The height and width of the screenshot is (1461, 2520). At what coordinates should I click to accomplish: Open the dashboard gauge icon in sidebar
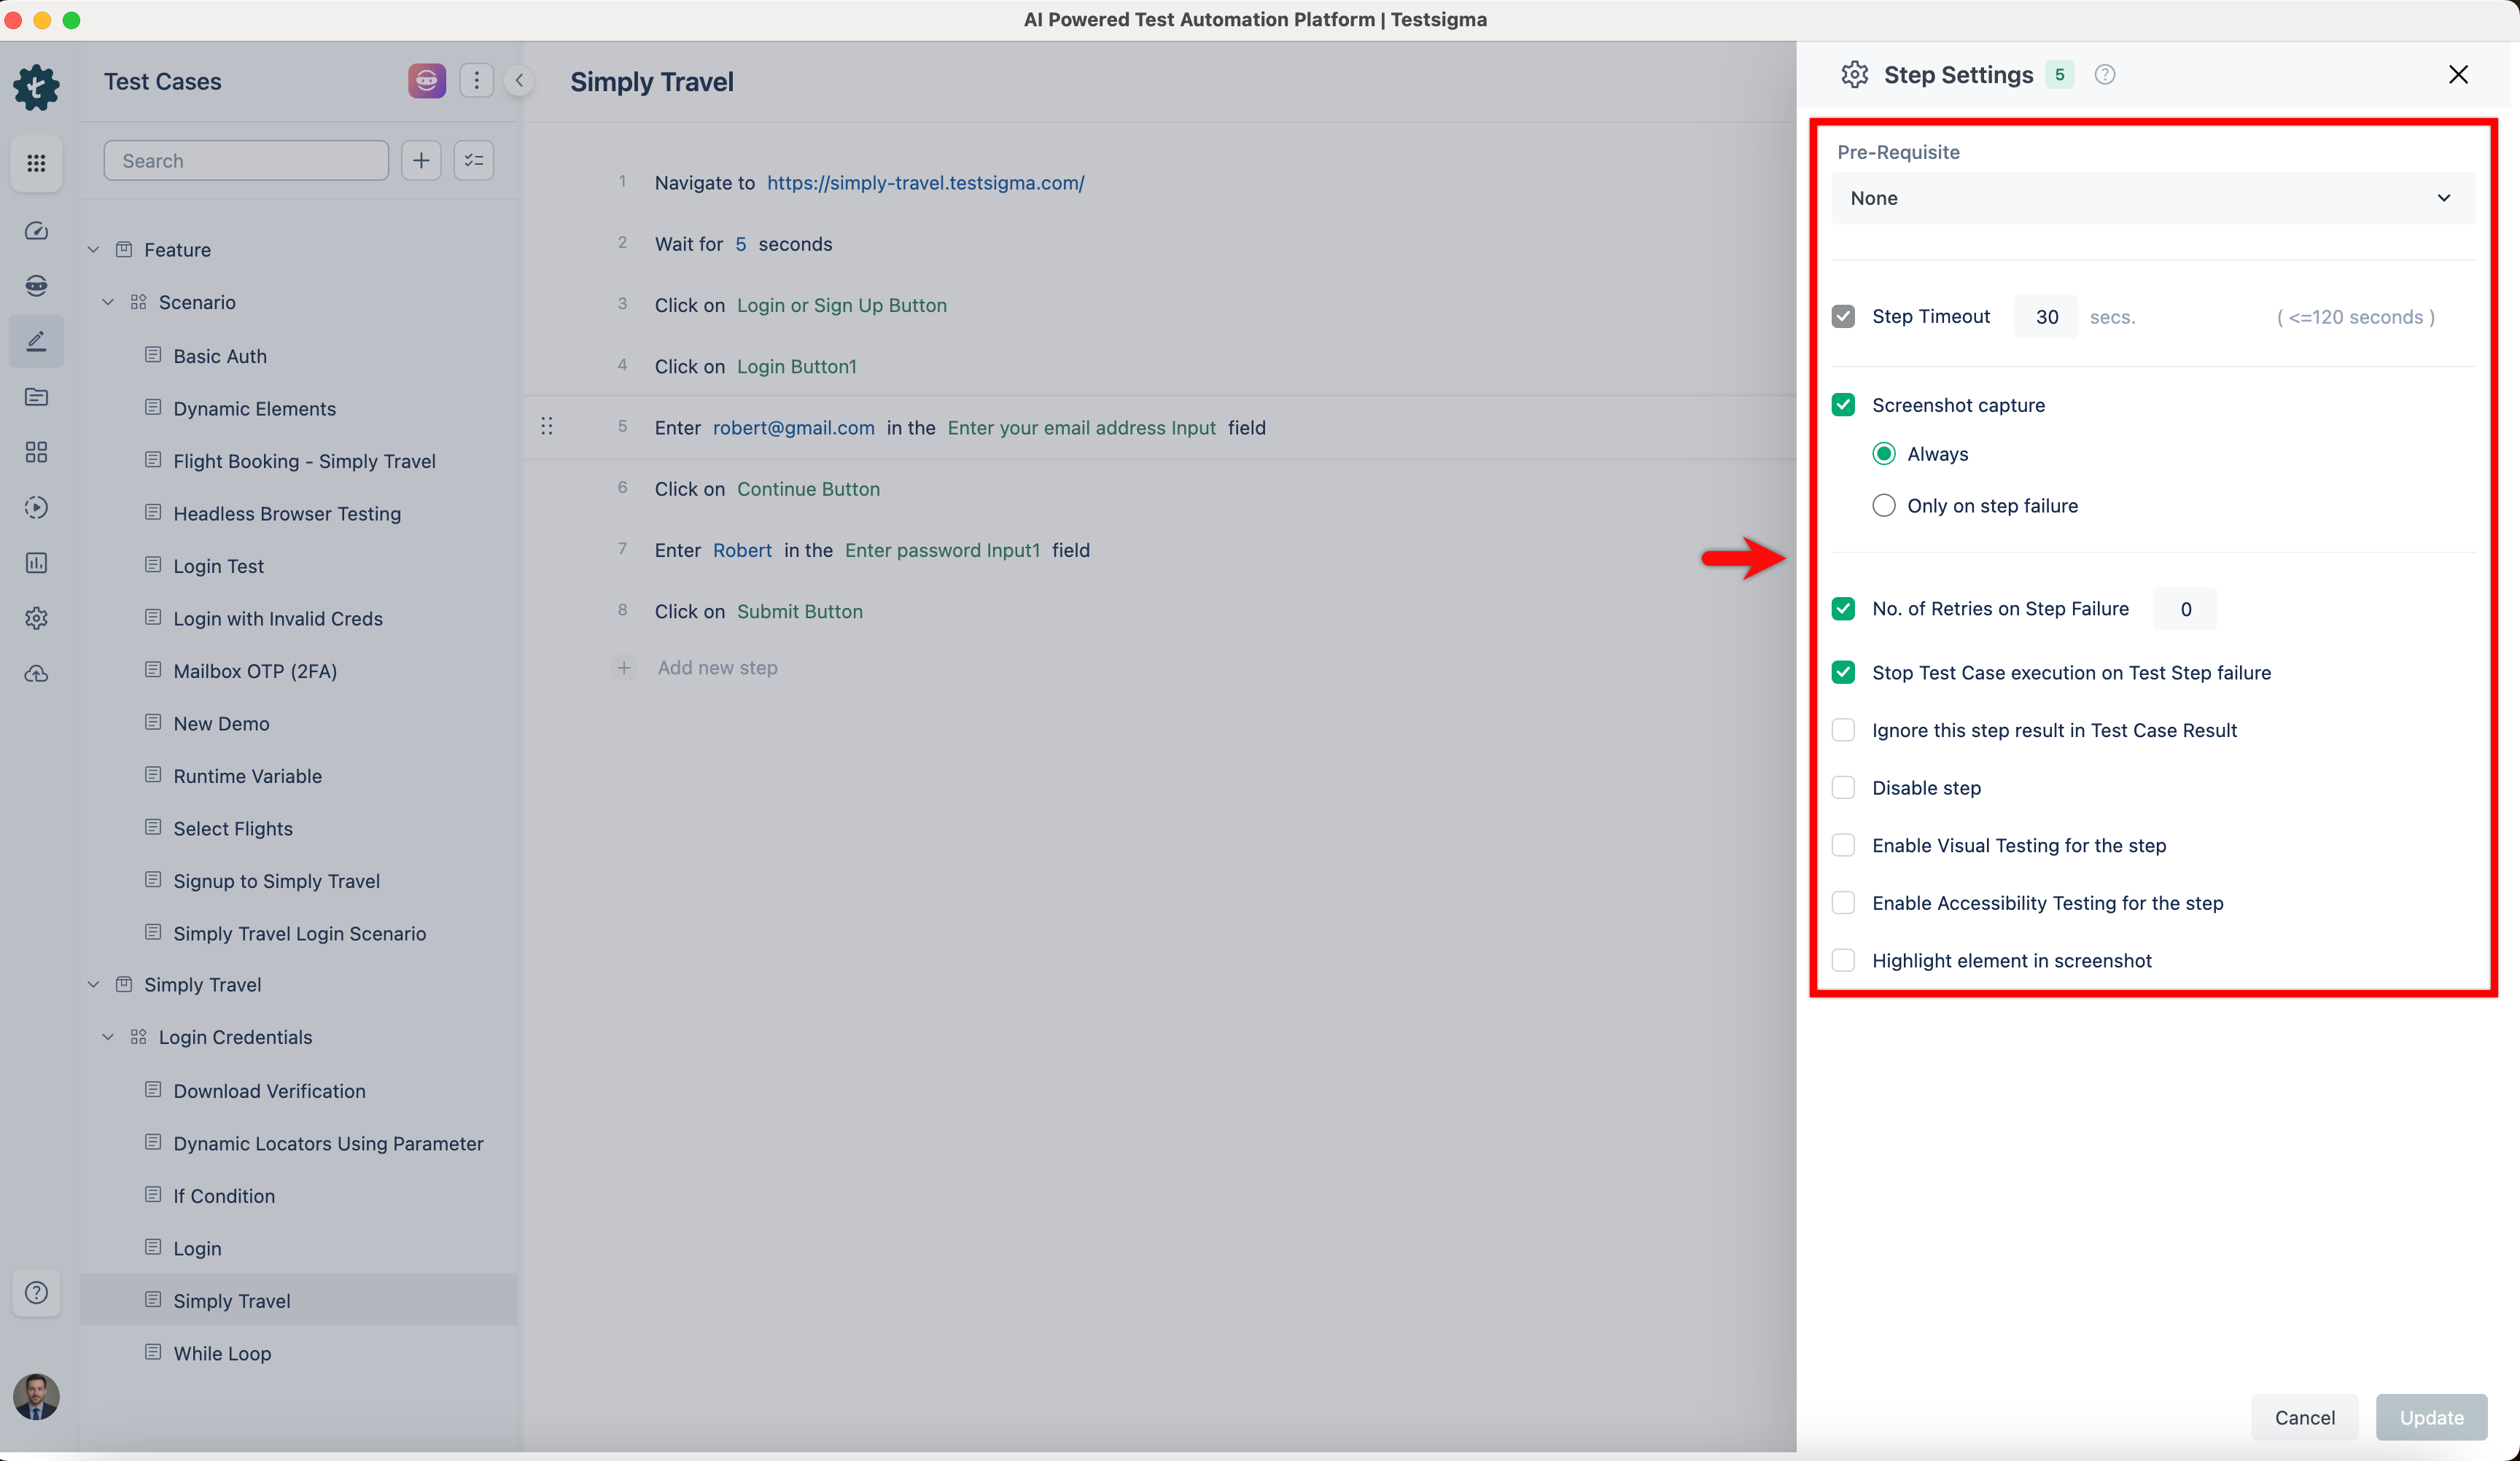(36, 231)
